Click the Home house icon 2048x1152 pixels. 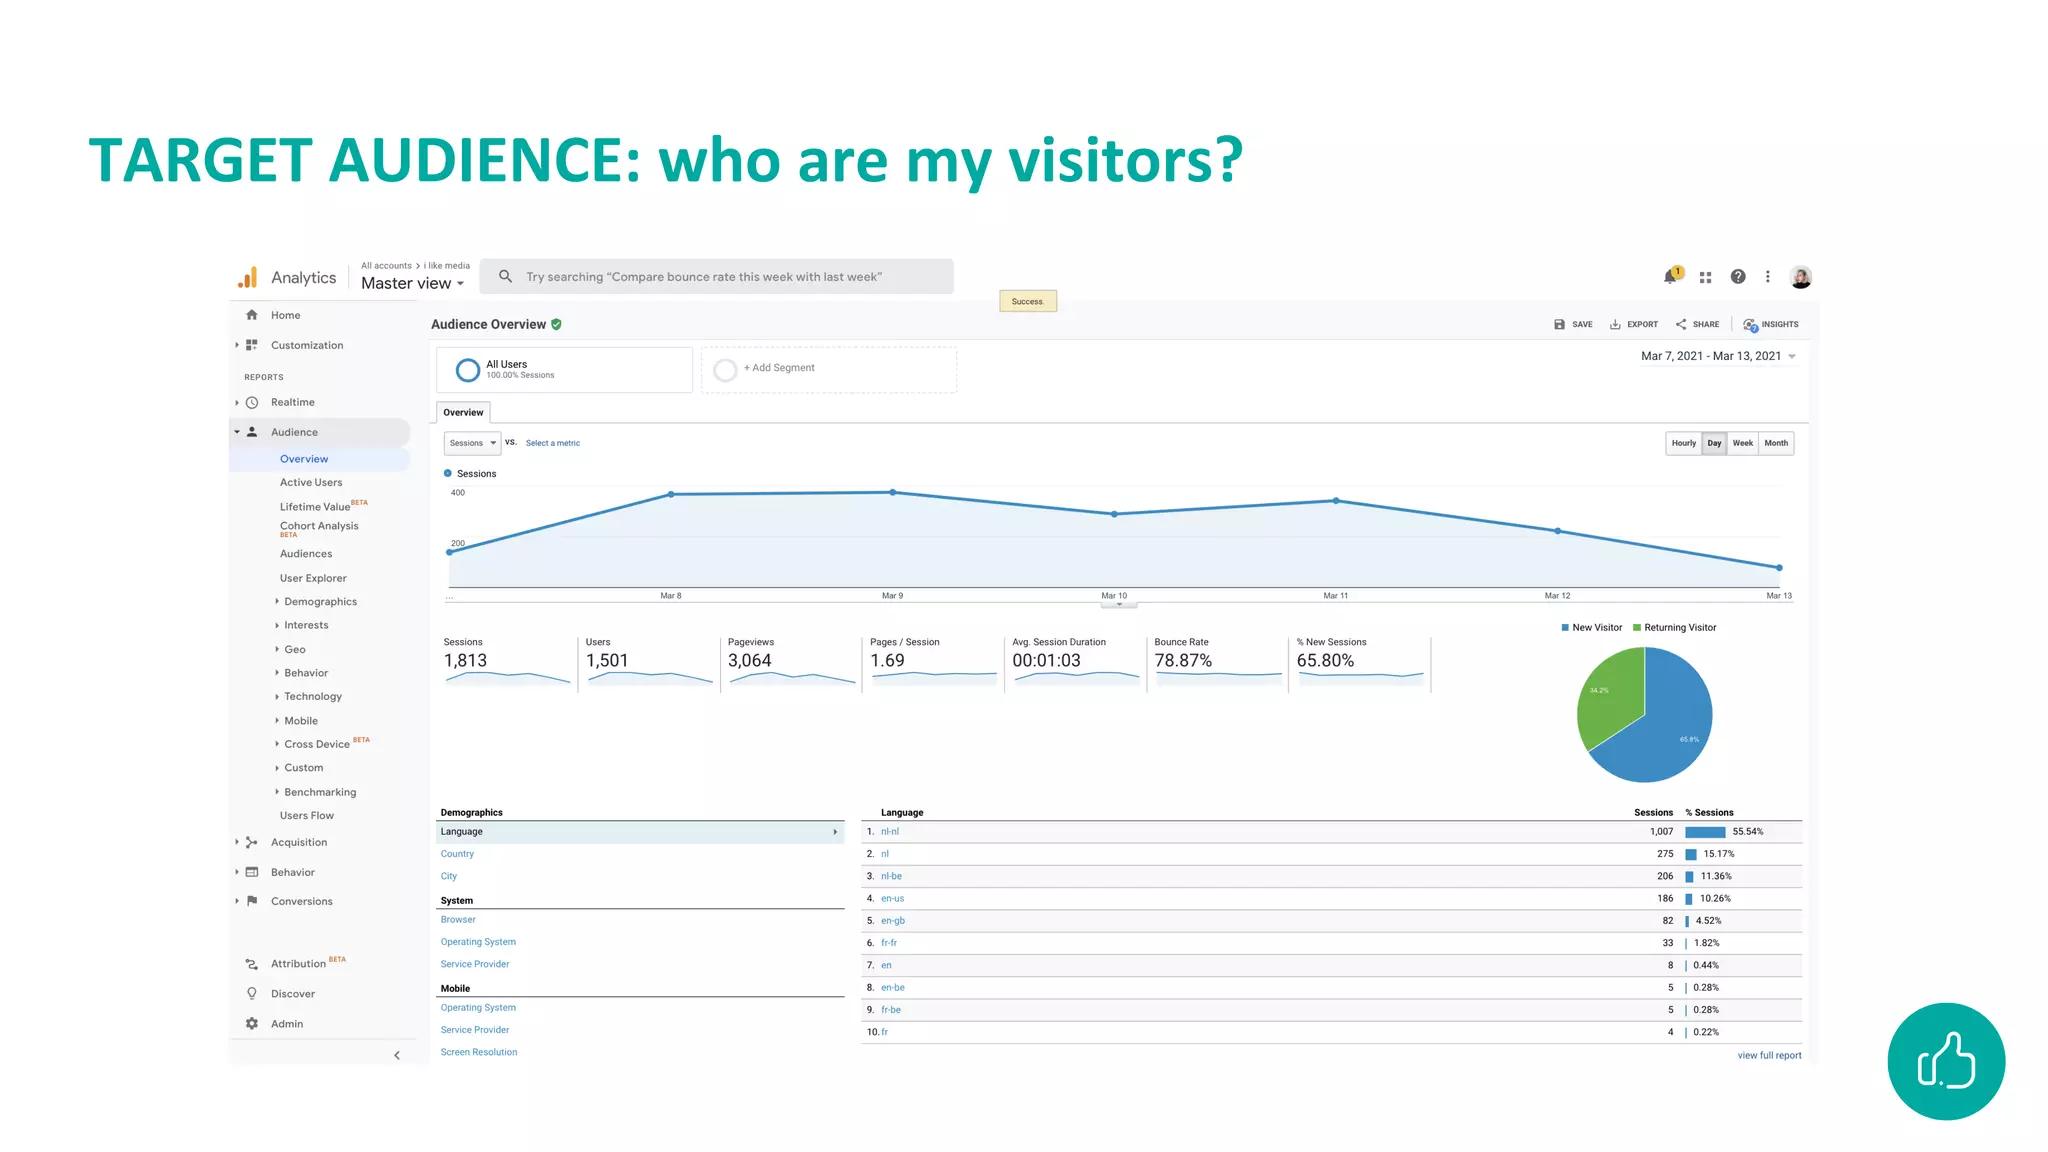coord(252,315)
